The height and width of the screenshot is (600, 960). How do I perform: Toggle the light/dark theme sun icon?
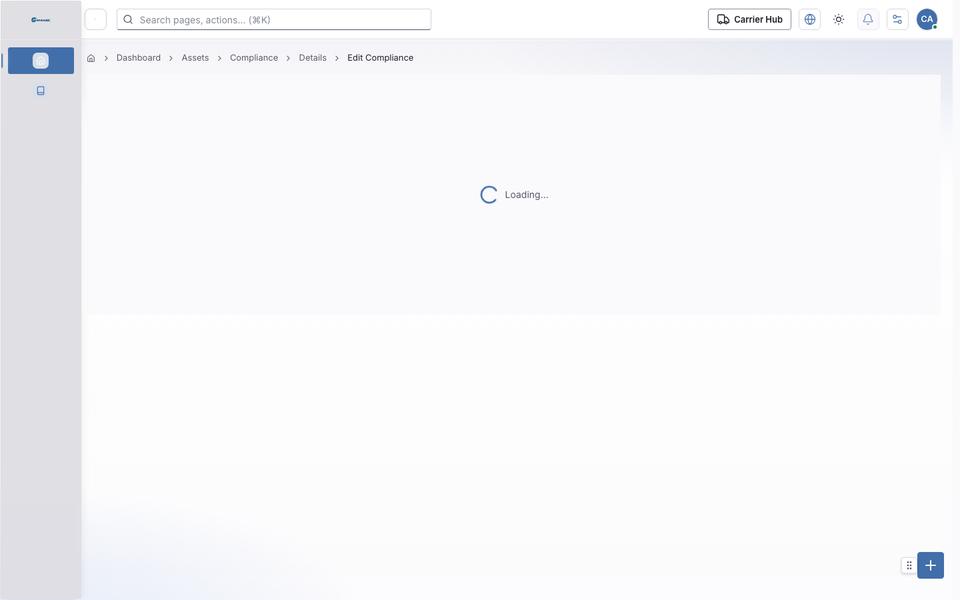click(x=839, y=20)
